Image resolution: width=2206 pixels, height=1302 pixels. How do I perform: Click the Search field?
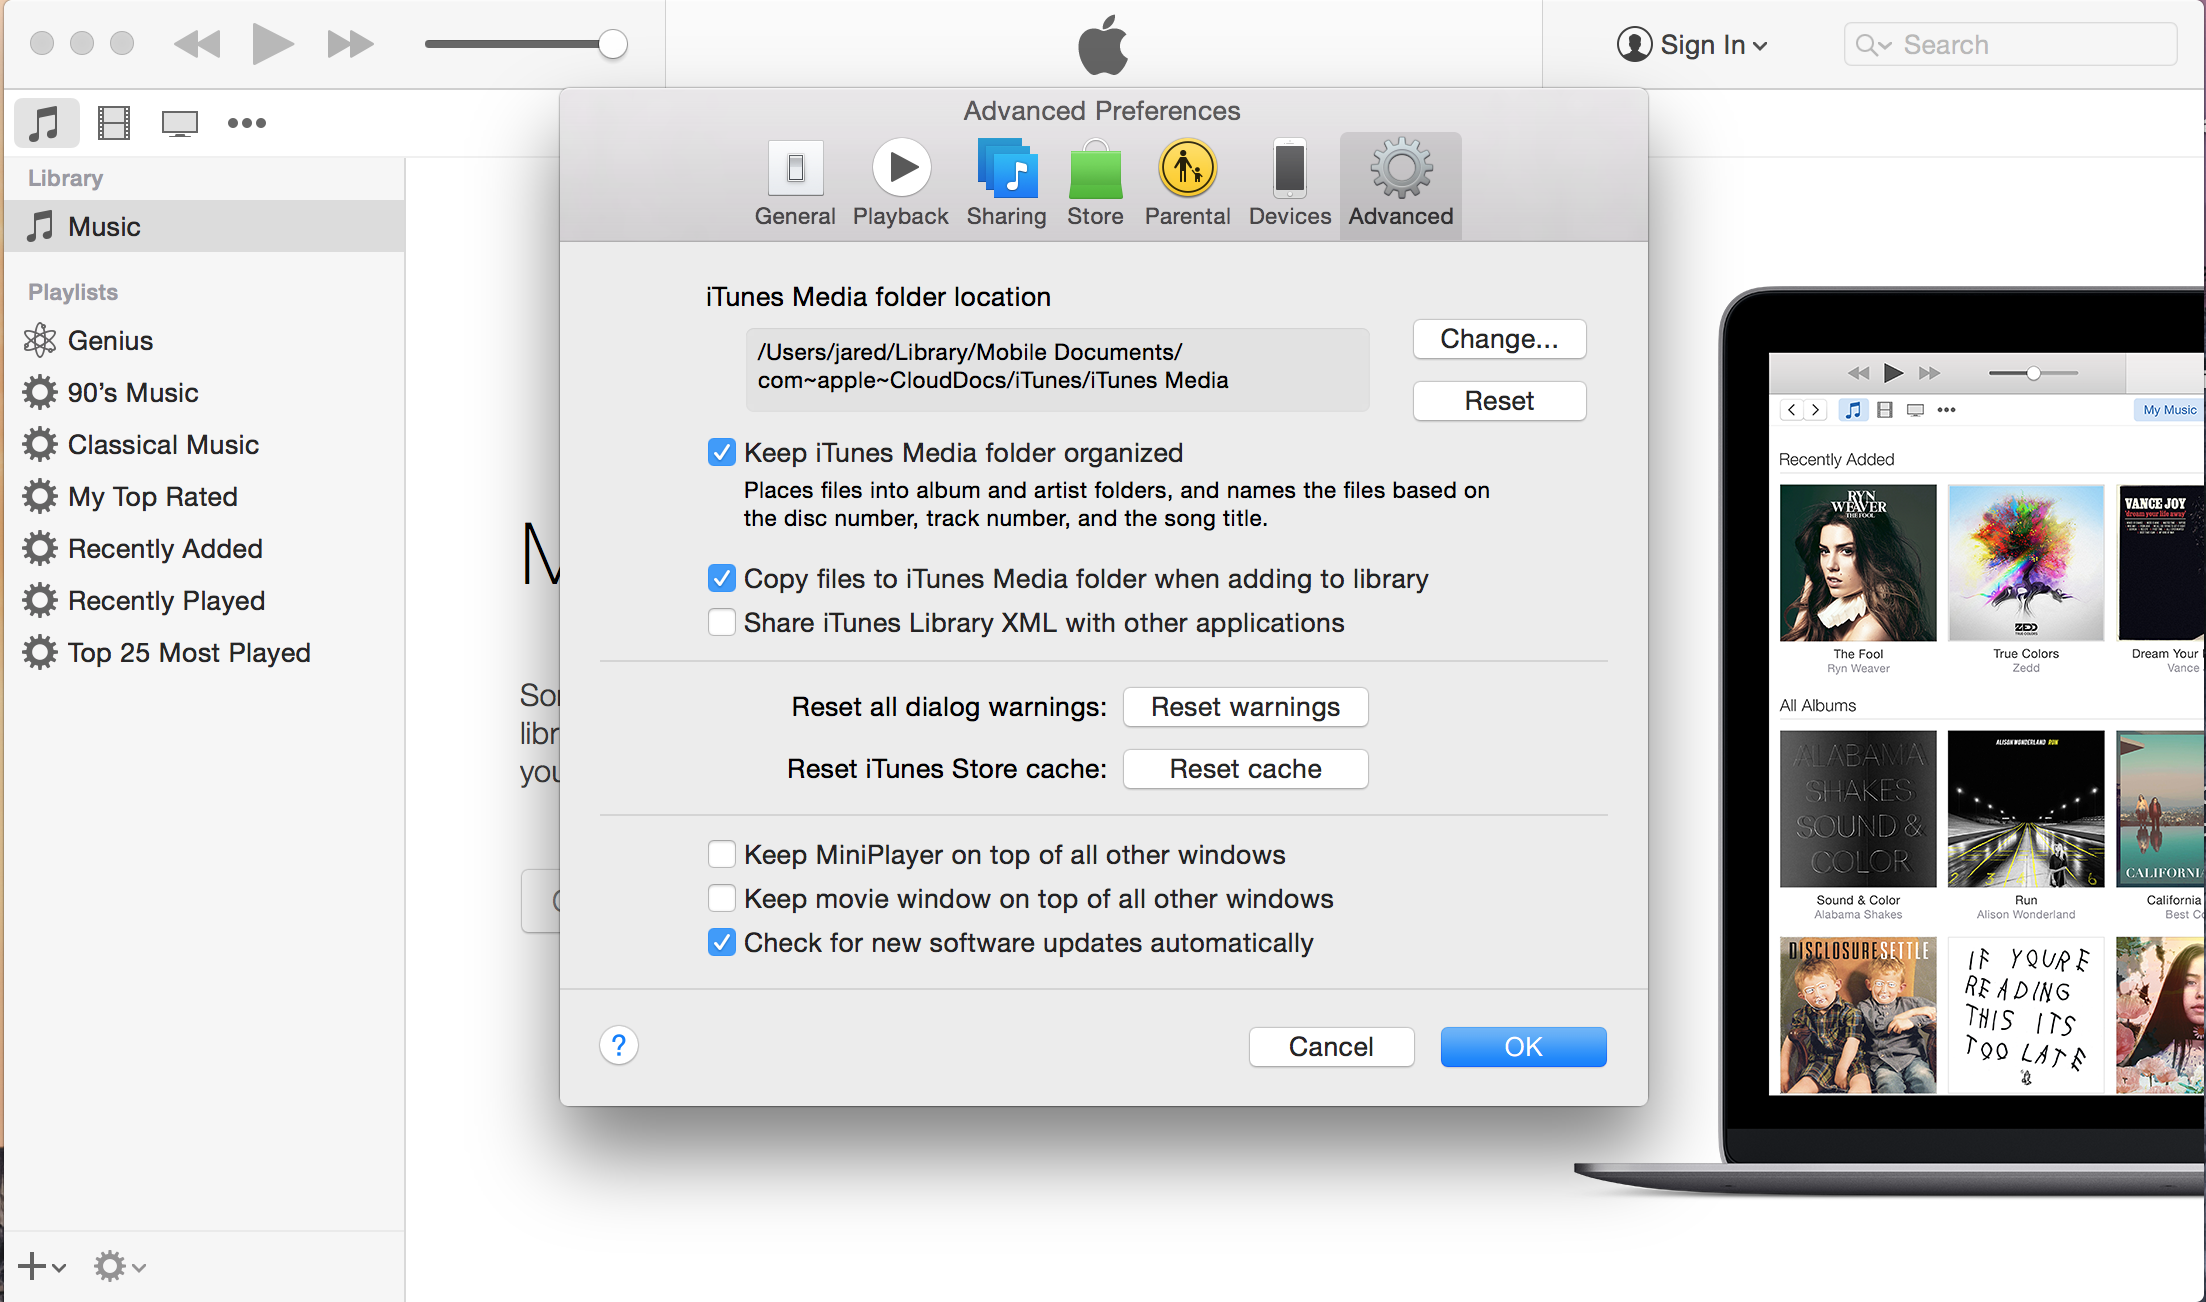(2010, 44)
